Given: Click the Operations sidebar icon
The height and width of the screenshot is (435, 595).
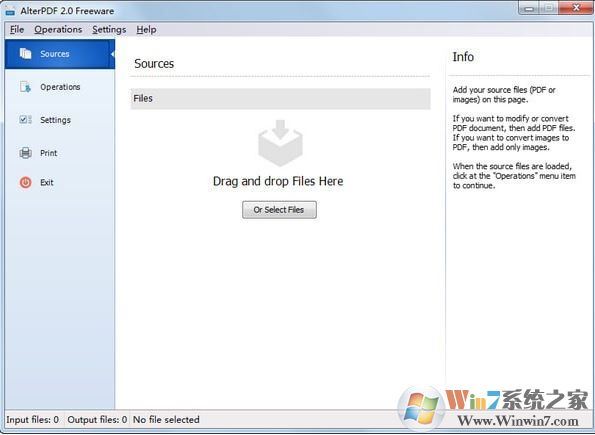Looking at the screenshot, I should pyautogui.click(x=25, y=87).
